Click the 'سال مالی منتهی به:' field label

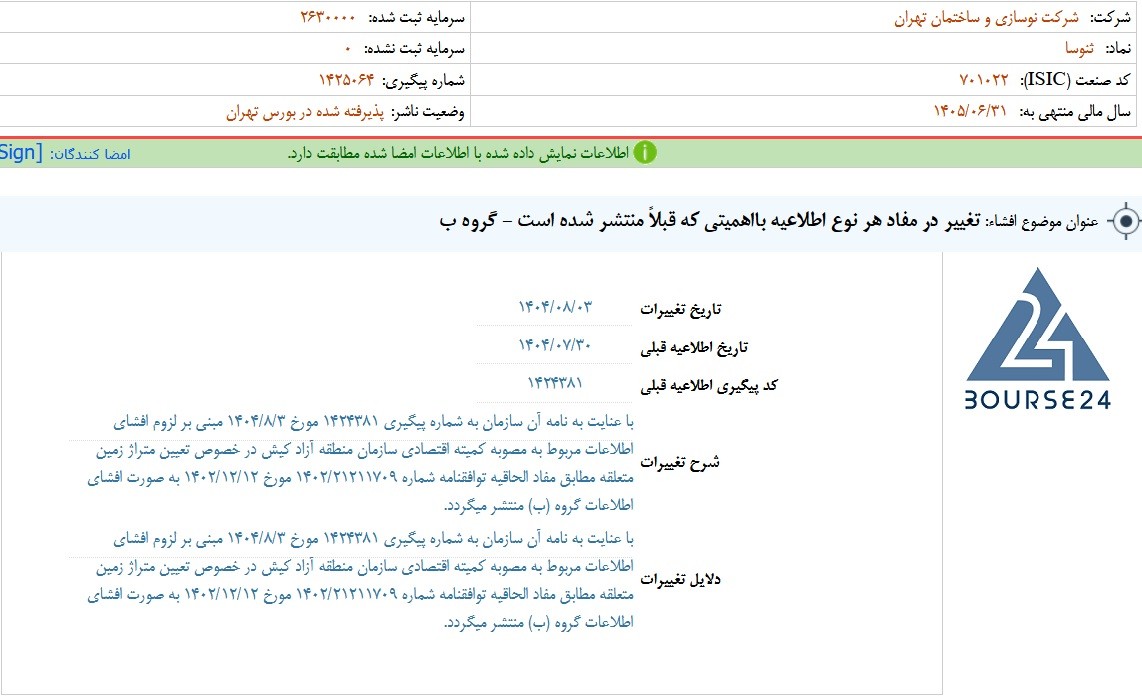(x=1074, y=112)
